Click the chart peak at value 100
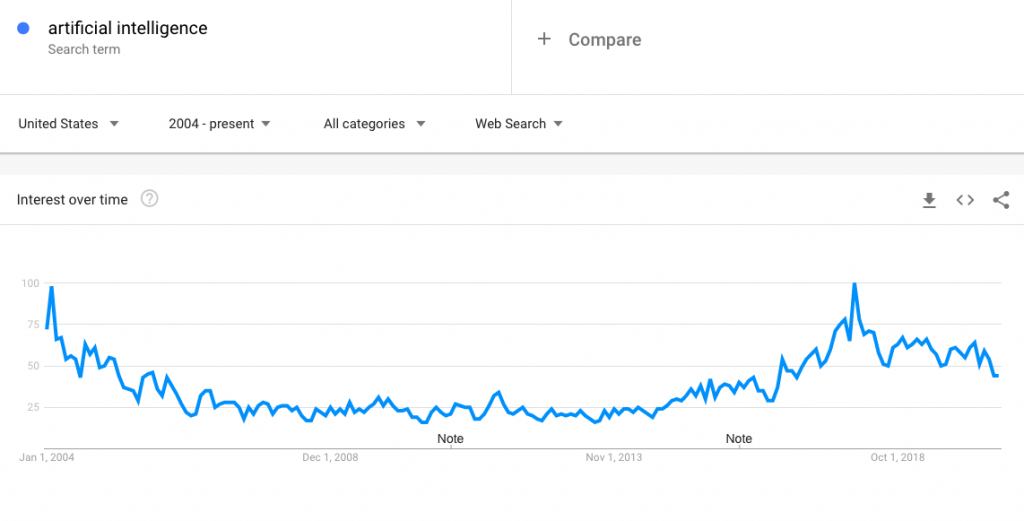The image size is (1024, 521). coord(854,285)
